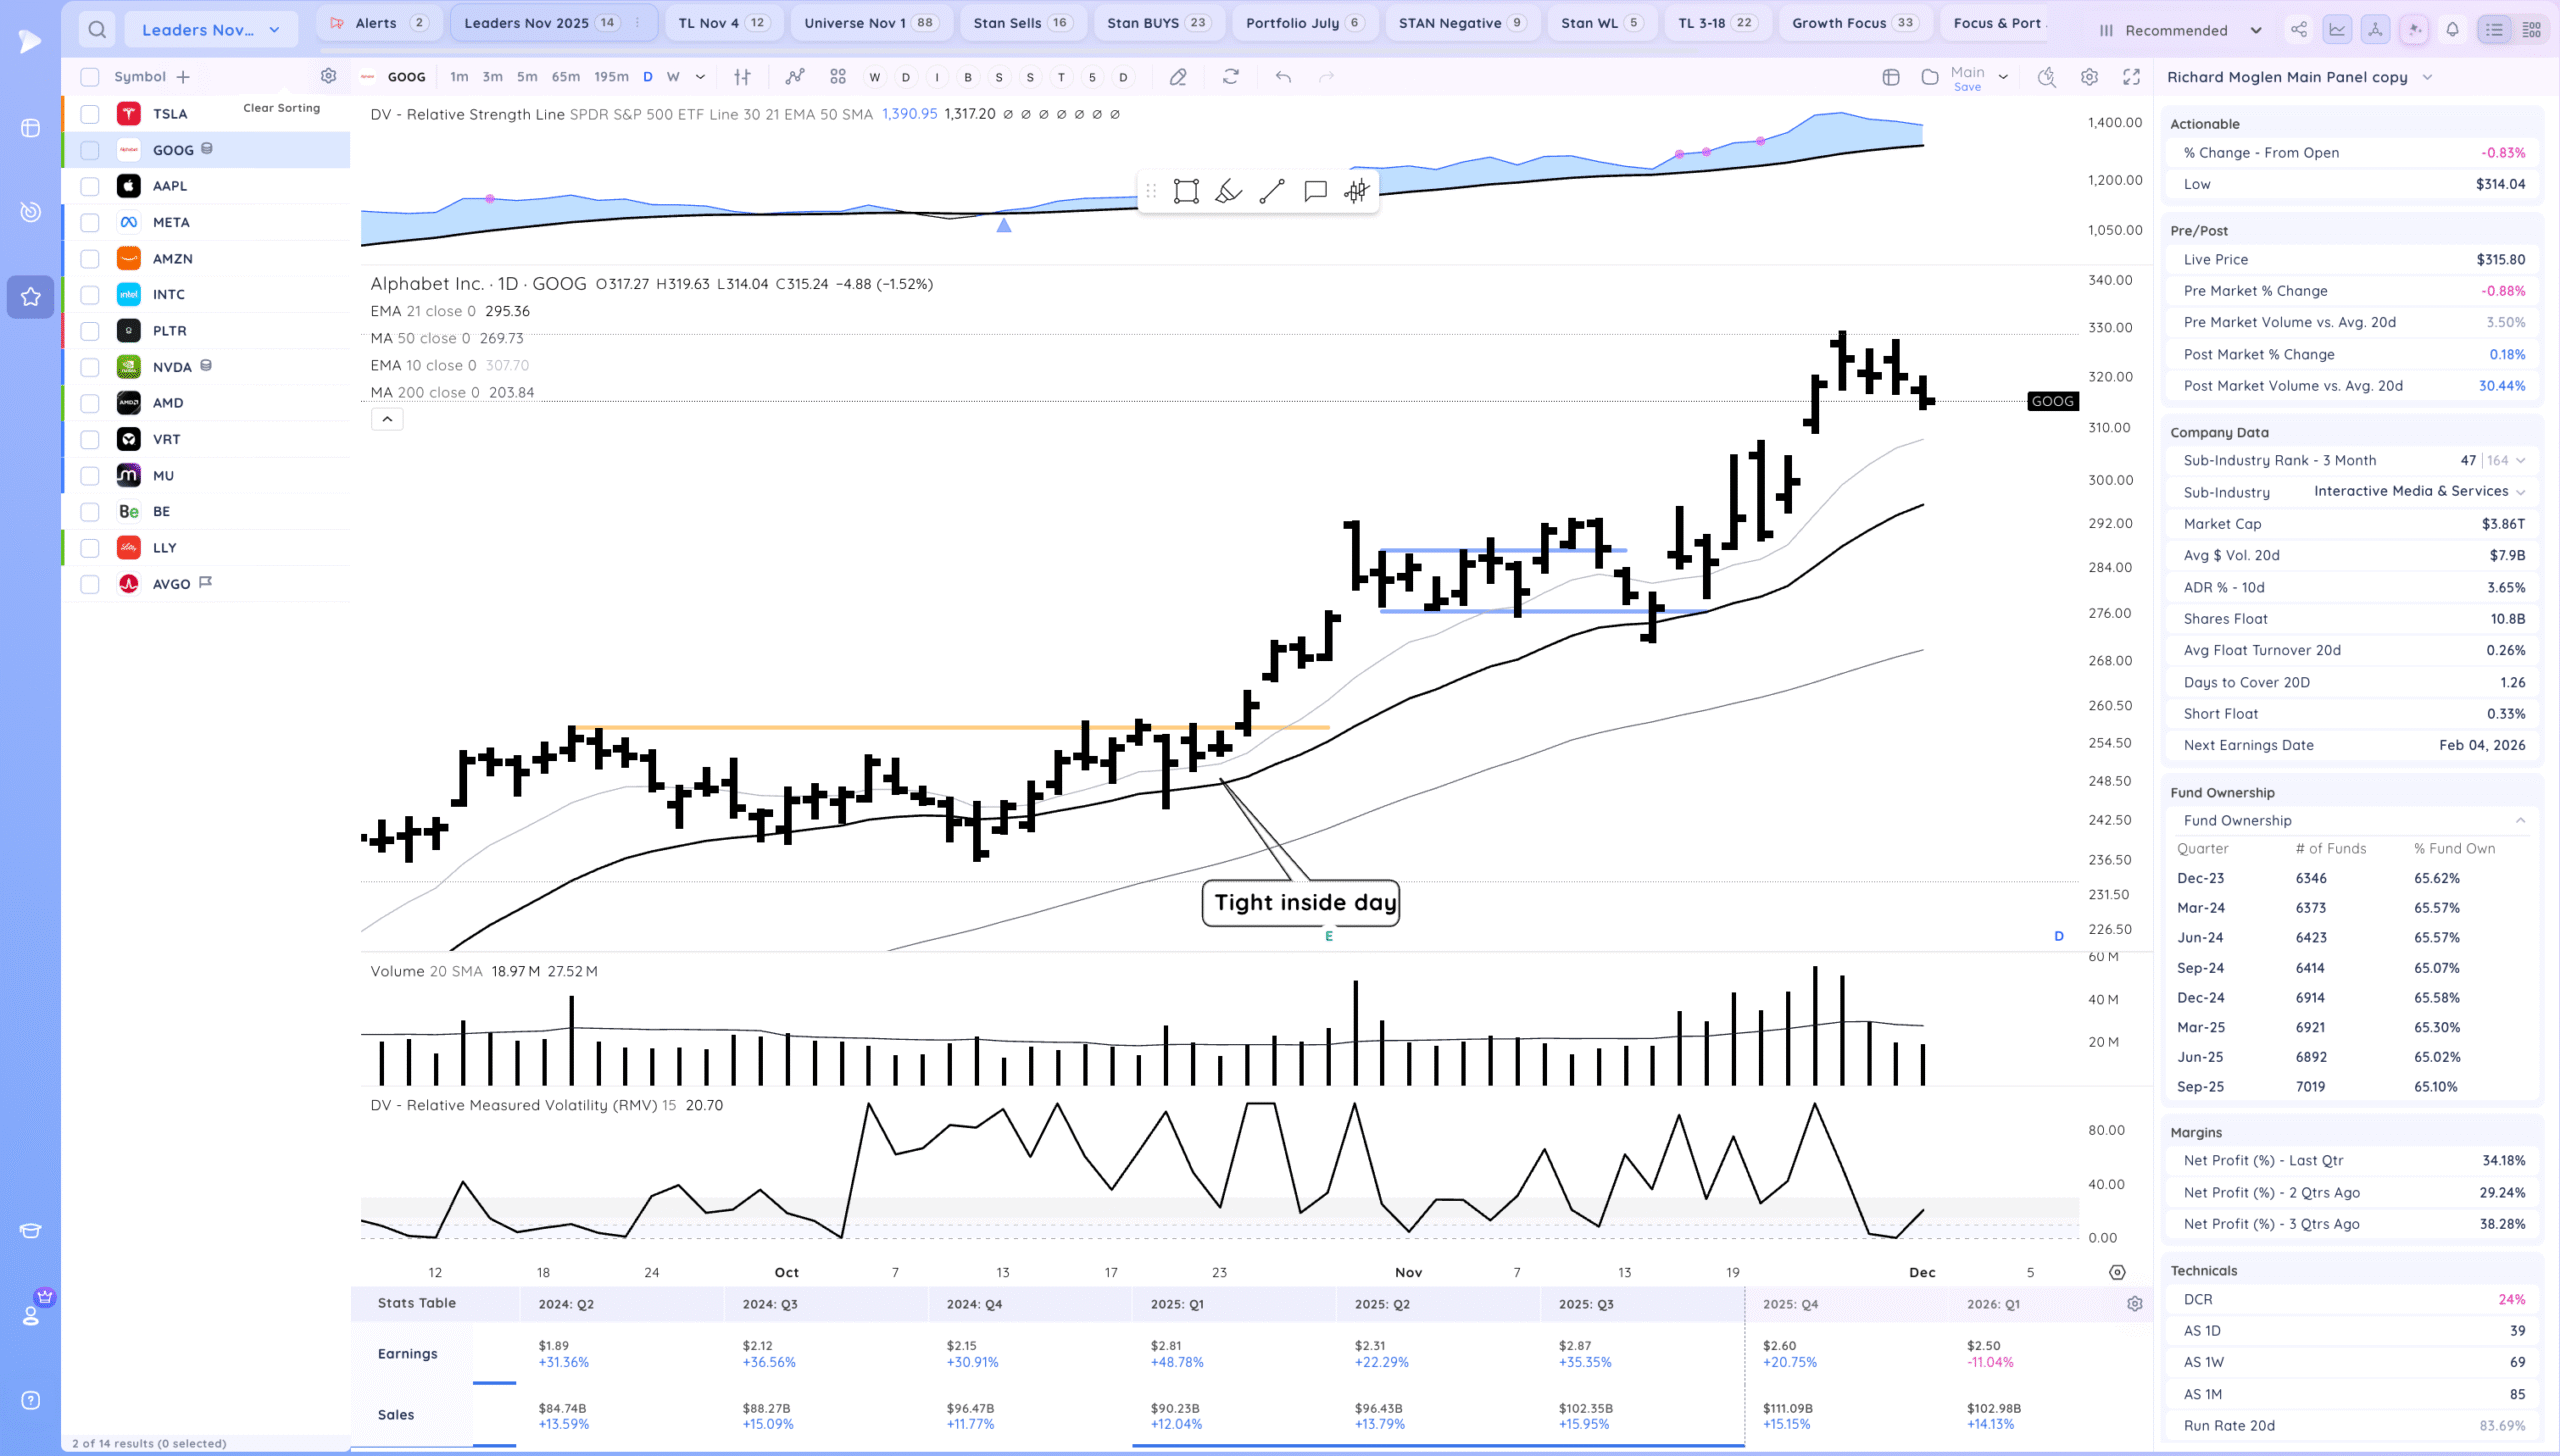Collapse the Fund Ownership section
Viewport: 2560px width, 1456px height.
[2520, 821]
